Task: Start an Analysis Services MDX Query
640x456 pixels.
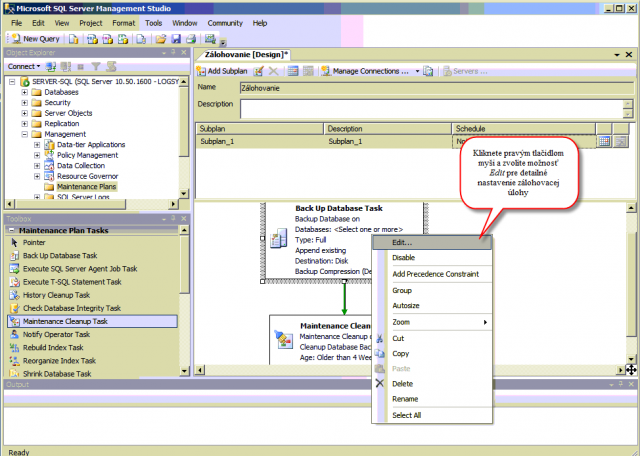Action: tap(92, 39)
